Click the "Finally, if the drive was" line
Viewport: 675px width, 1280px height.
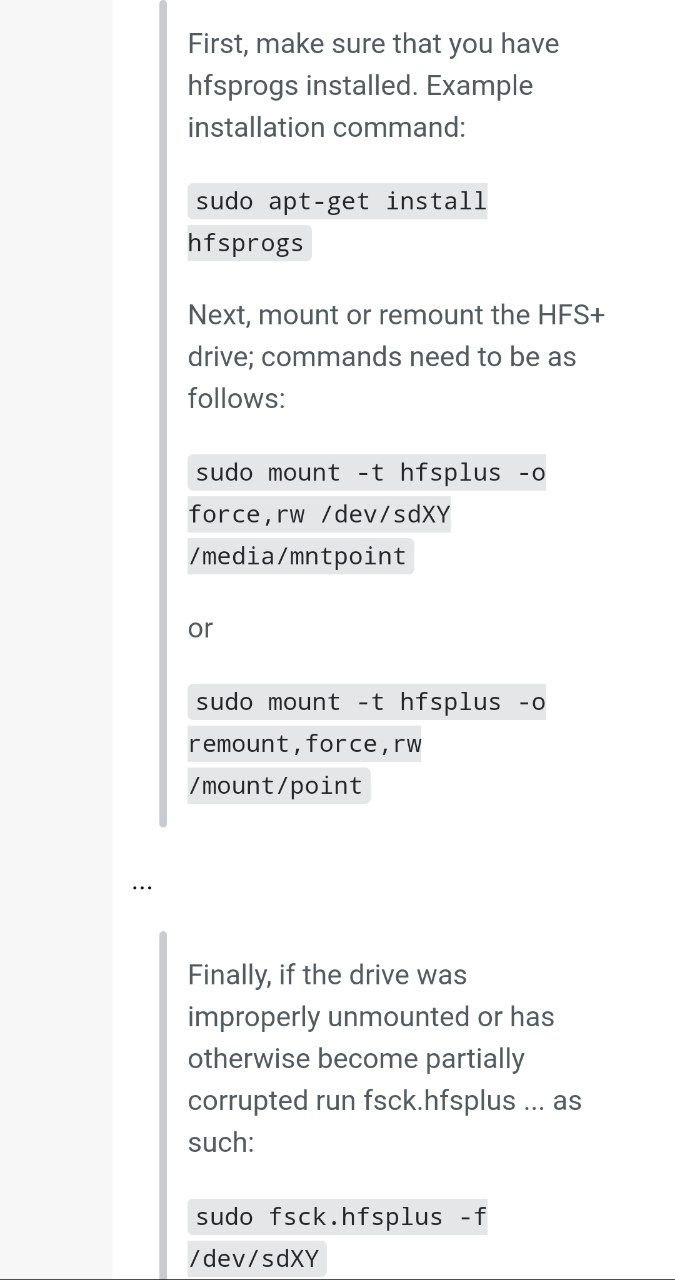(x=327, y=974)
